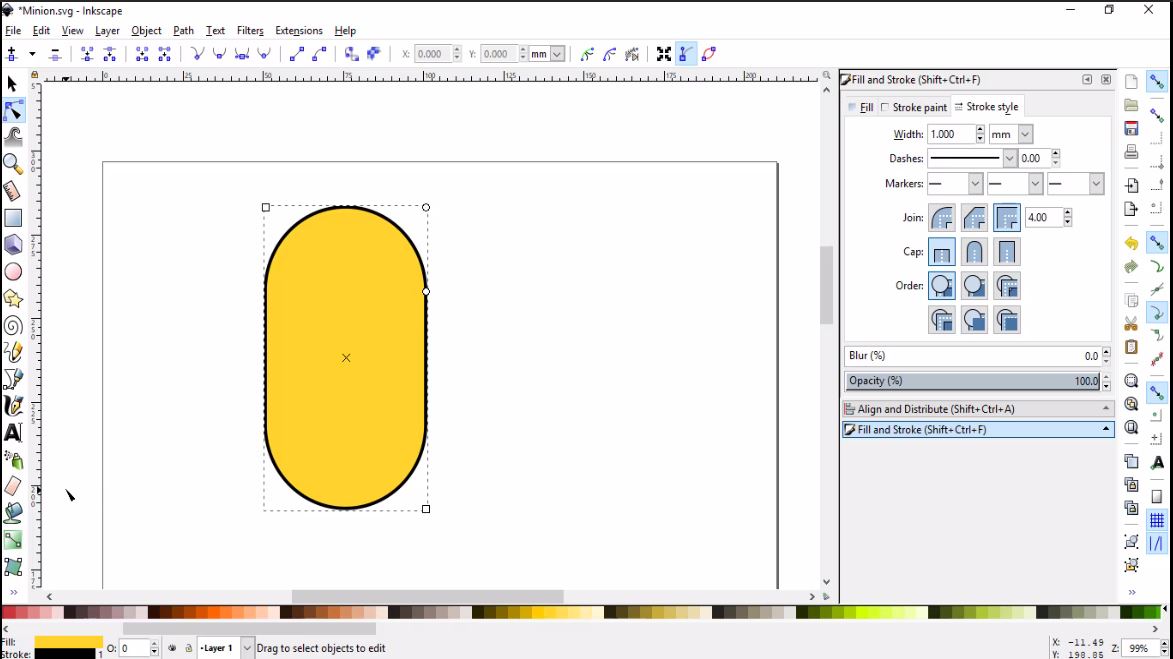Open the Extensions menu
The image size is (1173, 659).
pyautogui.click(x=298, y=31)
